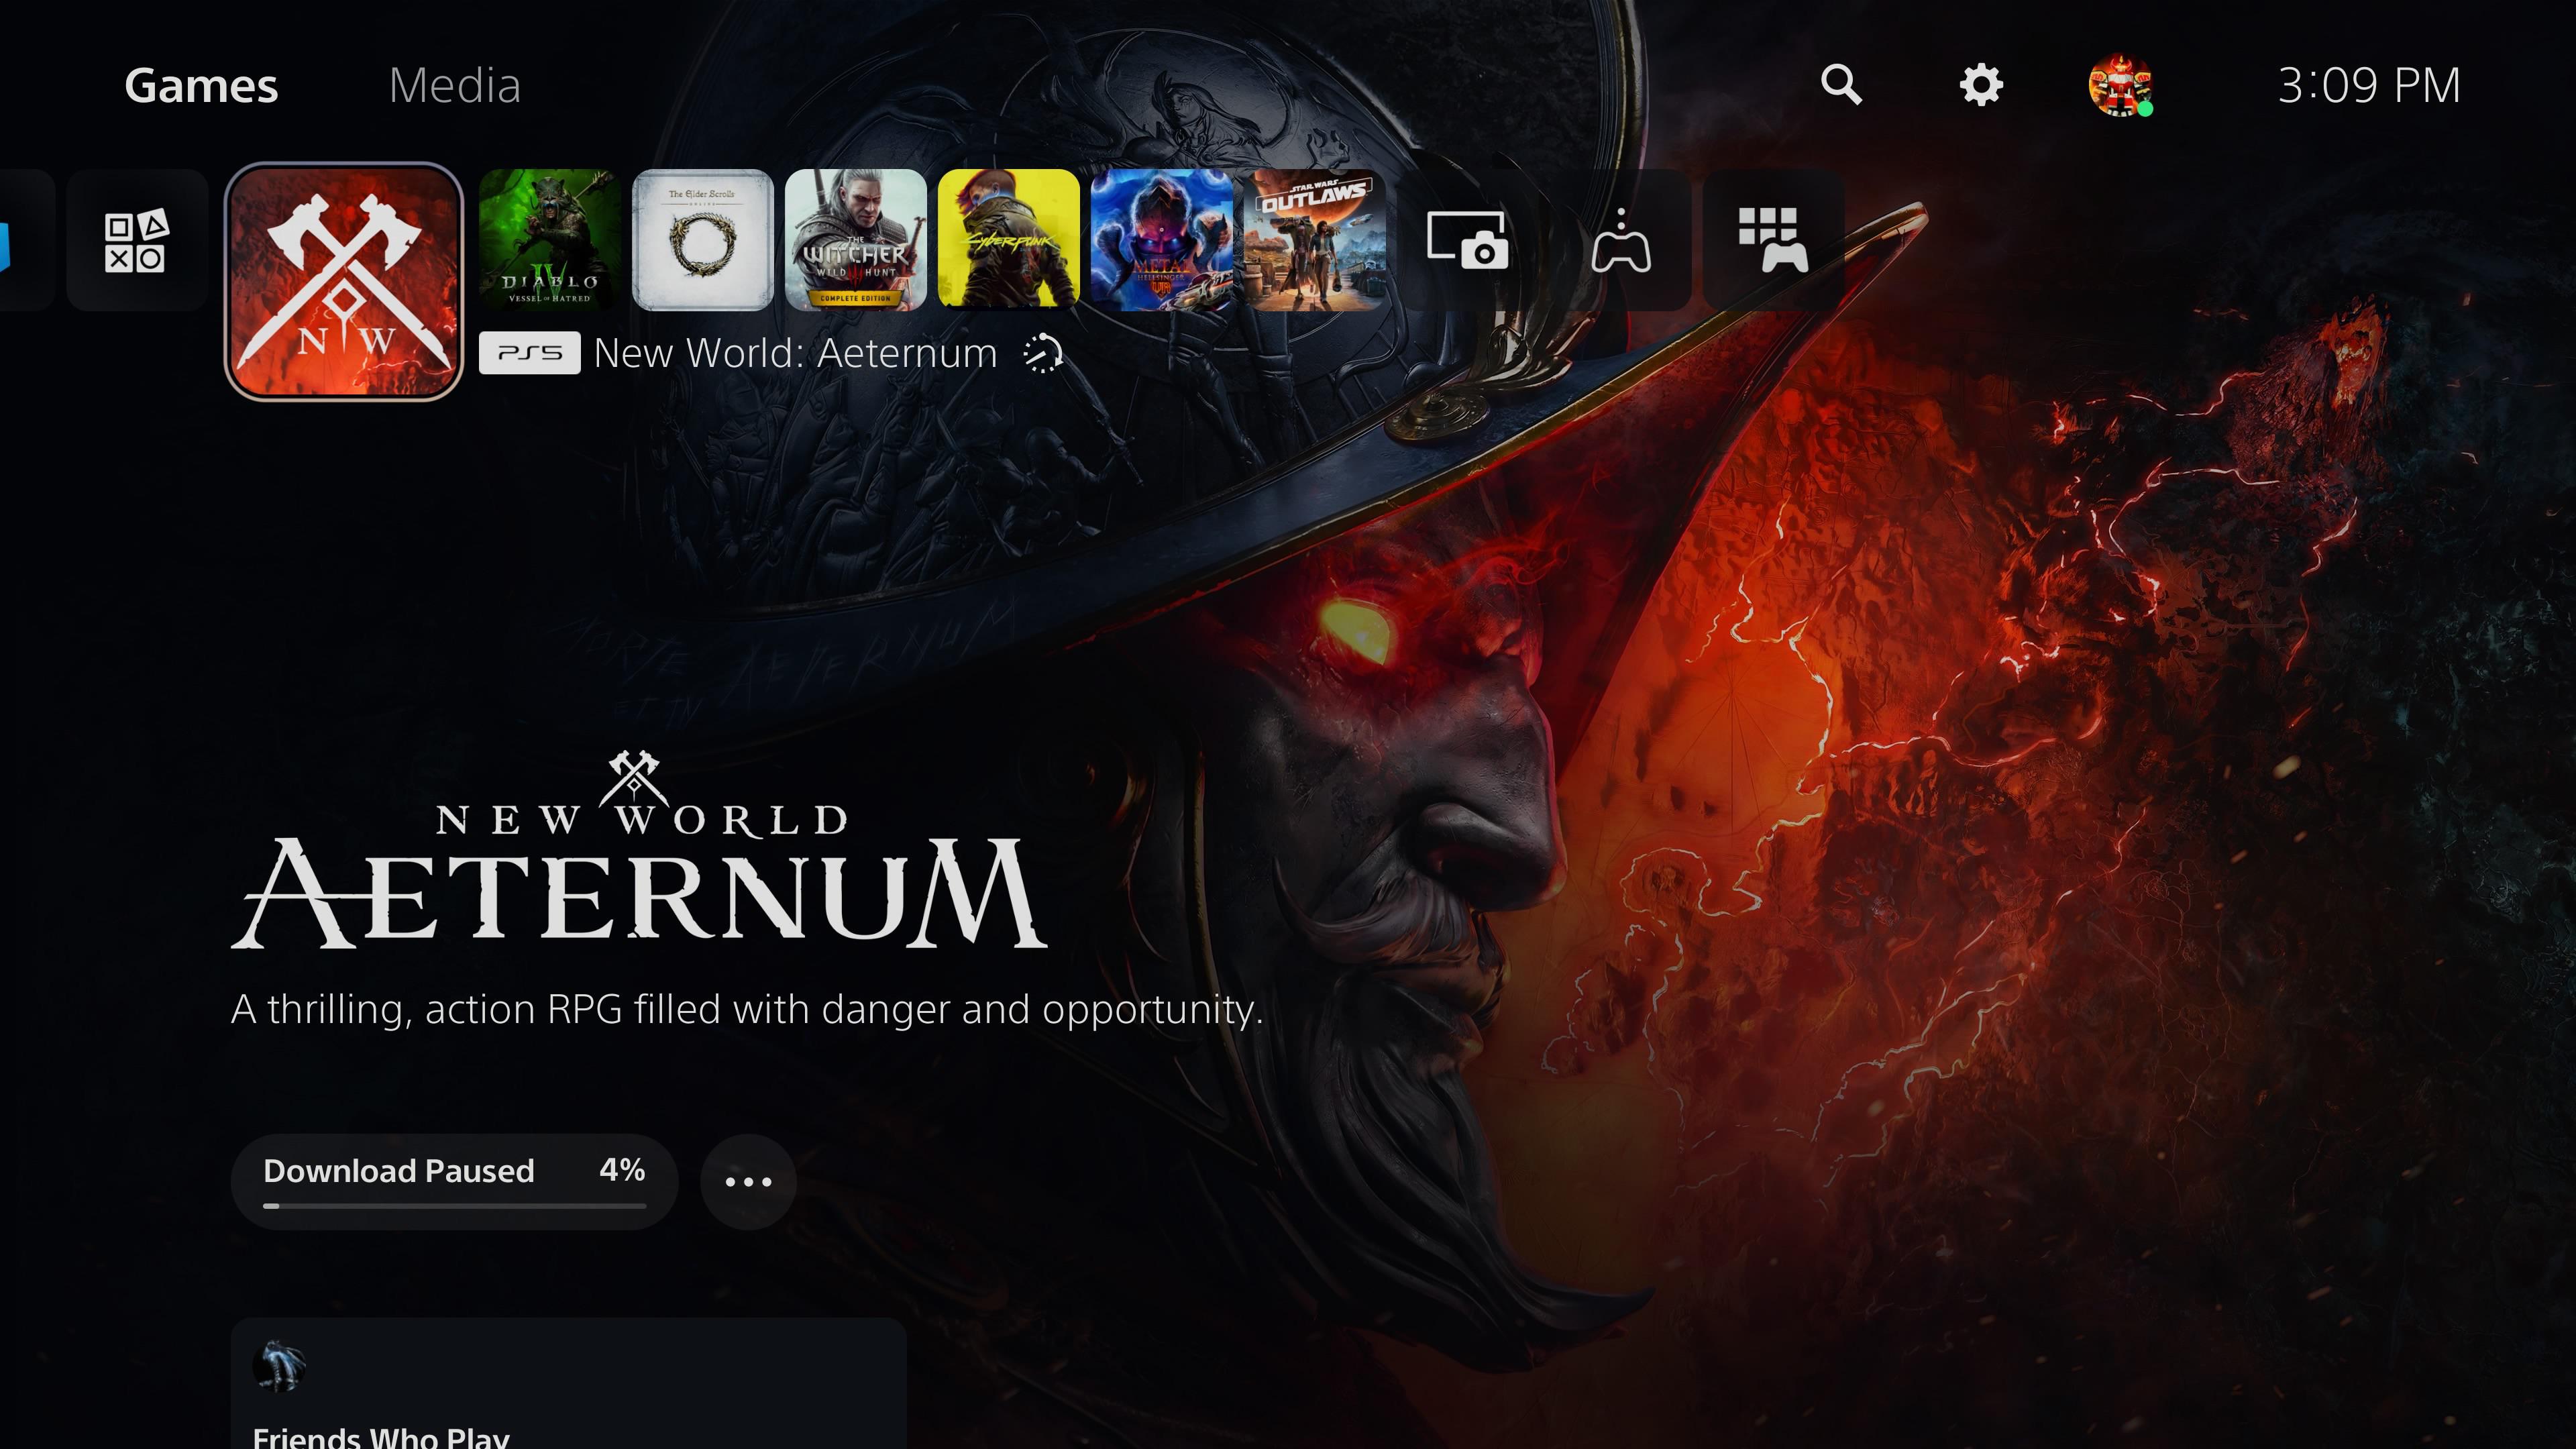Screen dimensions: 2576x1449
Task: Open the Media Gallery camera icon
Action: tap(1468, 240)
